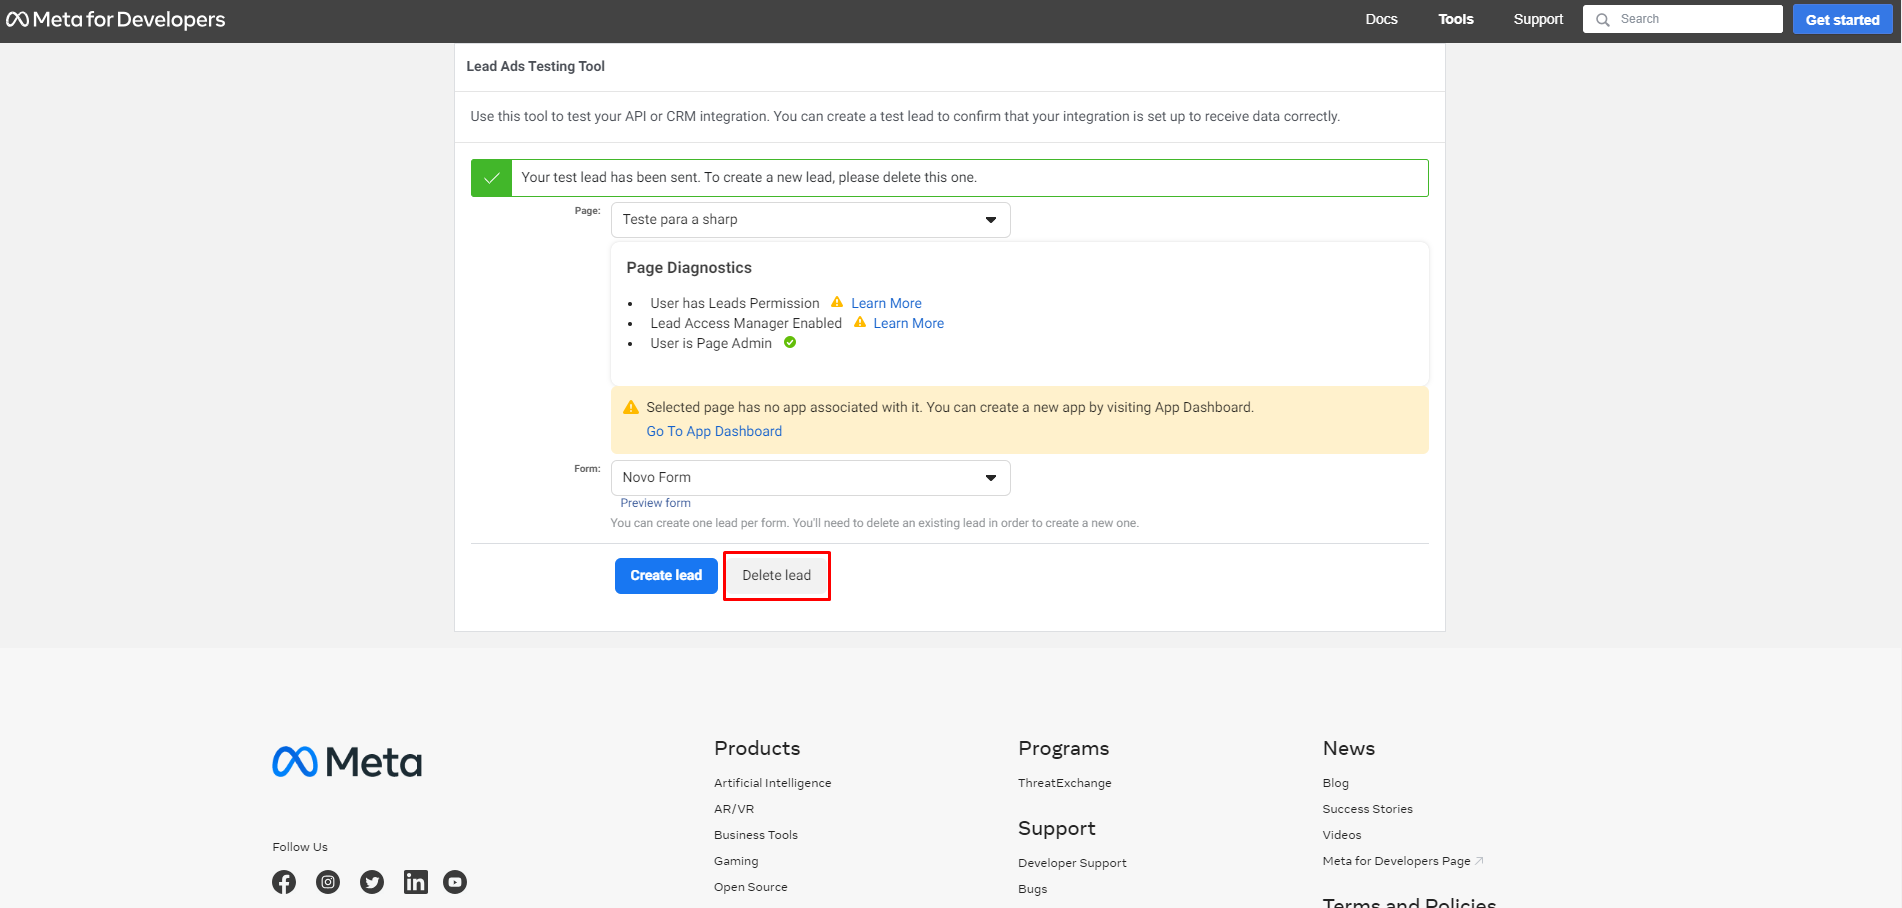1902x908 pixels.
Task: Click the Preview form link
Action: pyautogui.click(x=655, y=503)
